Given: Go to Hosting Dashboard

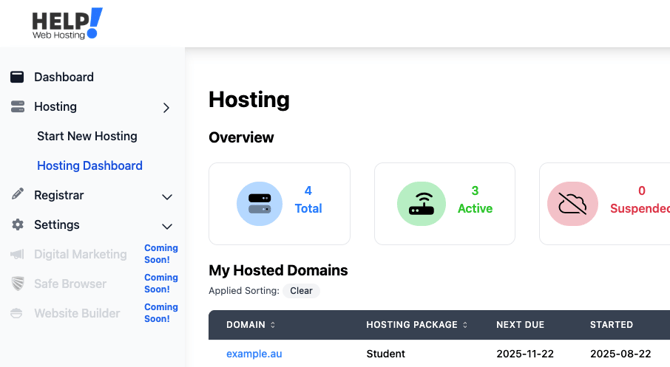Looking at the screenshot, I should [90, 165].
